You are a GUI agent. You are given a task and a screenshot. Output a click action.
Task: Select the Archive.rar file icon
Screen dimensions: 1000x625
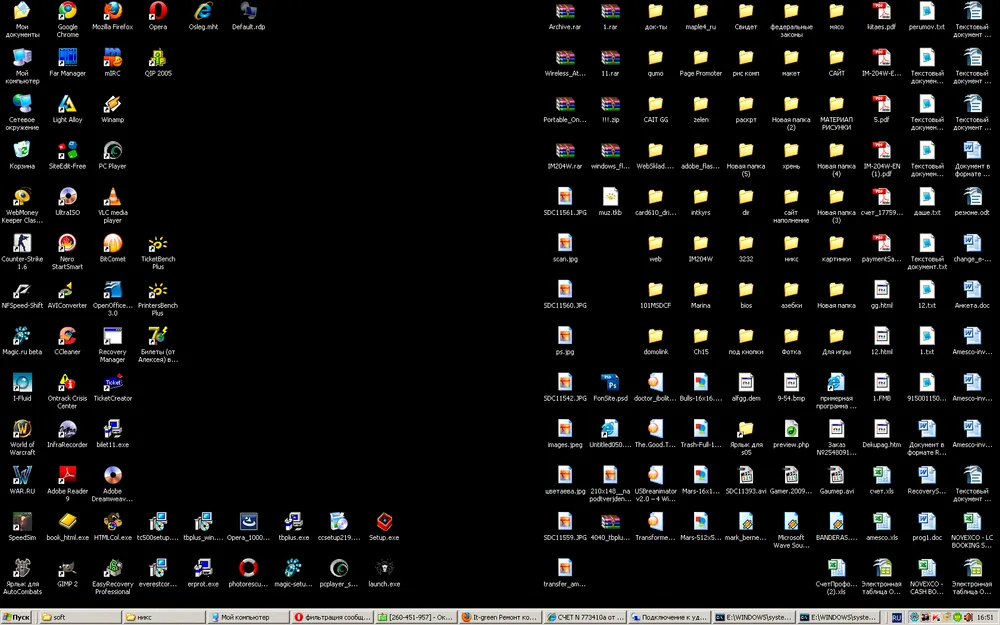click(565, 13)
